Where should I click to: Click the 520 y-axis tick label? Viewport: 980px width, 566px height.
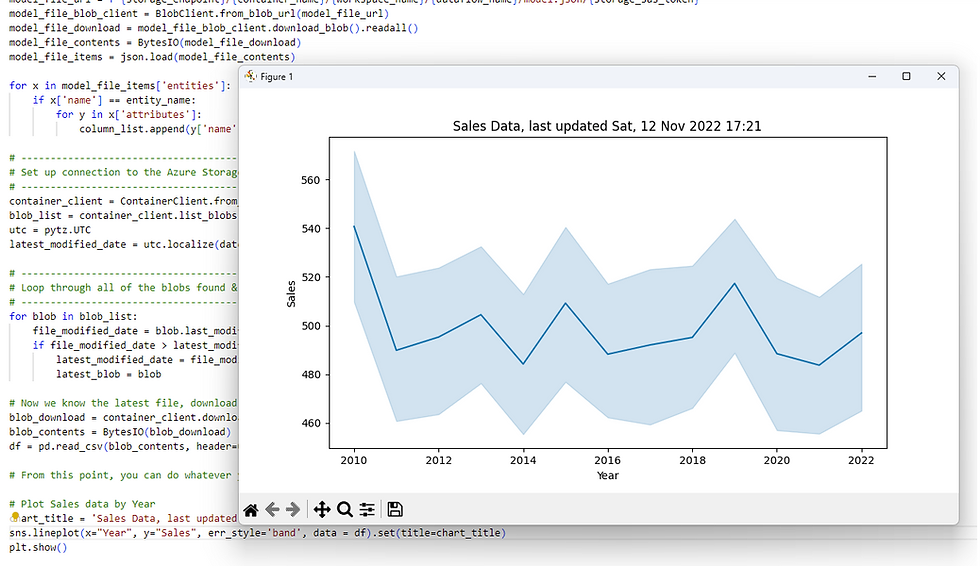click(311, 277)
